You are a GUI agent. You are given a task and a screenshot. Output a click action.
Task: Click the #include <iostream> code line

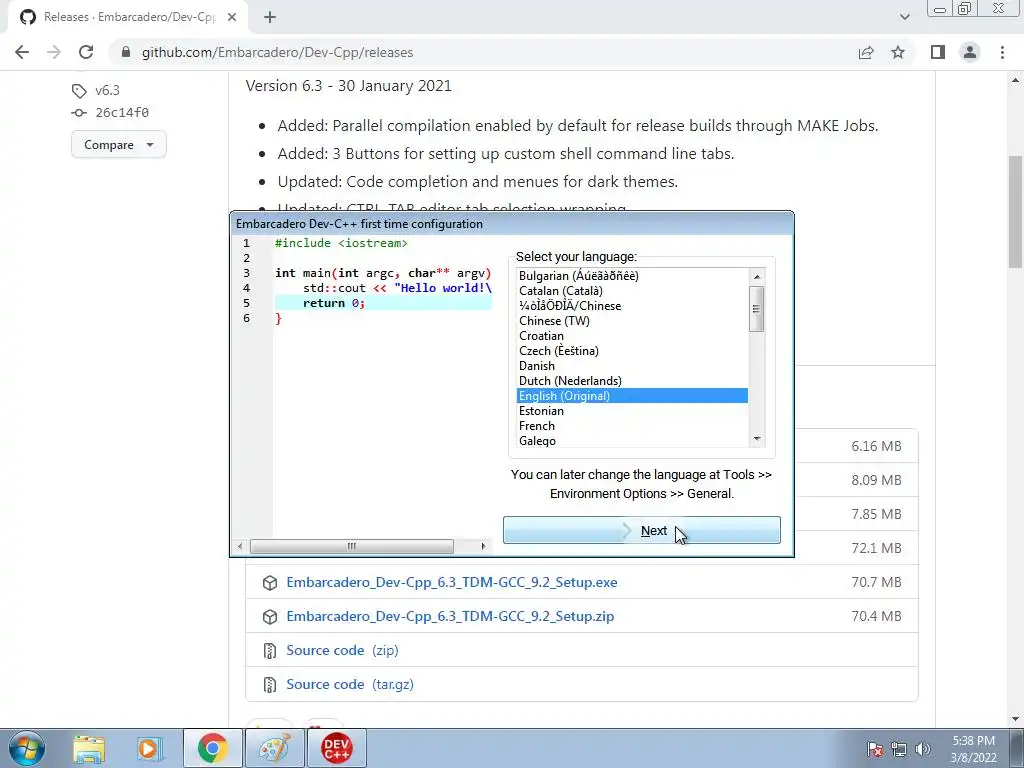point(341,242)
